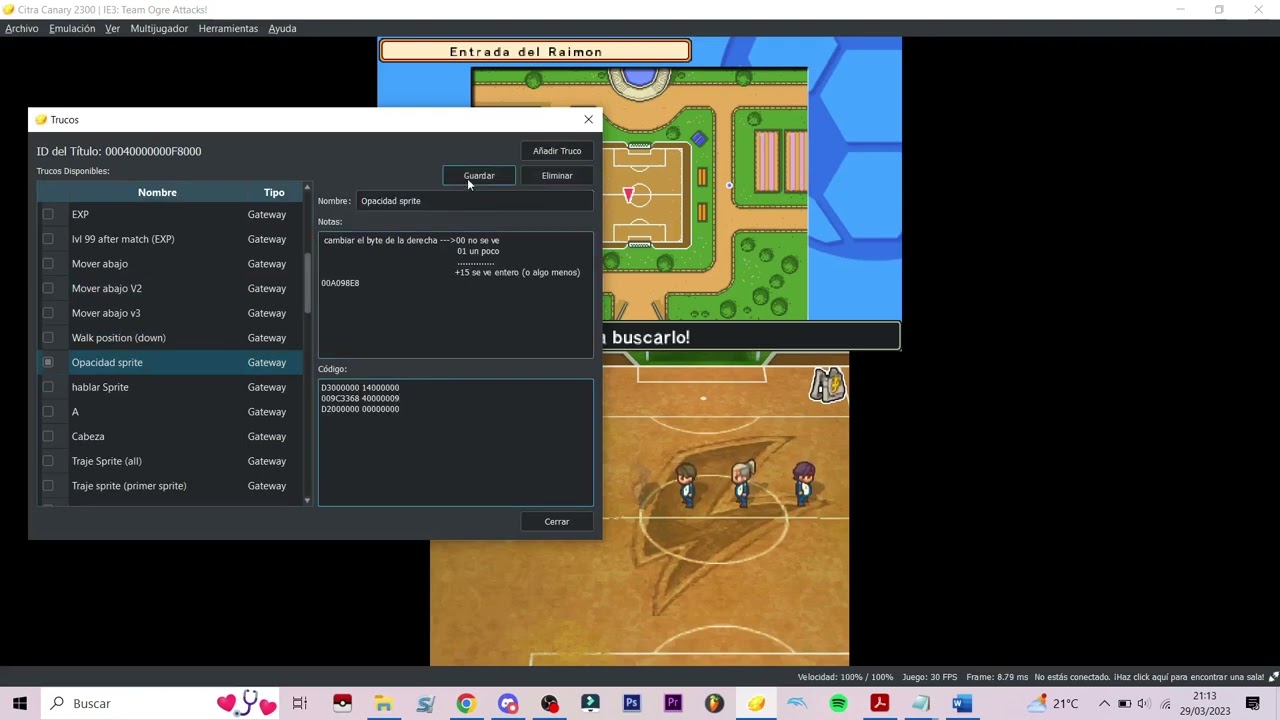This screenshot has width=1280, height=720.
Task: Enable the Cabeza cheat checkbox
Action: click(x=48, y=436)
